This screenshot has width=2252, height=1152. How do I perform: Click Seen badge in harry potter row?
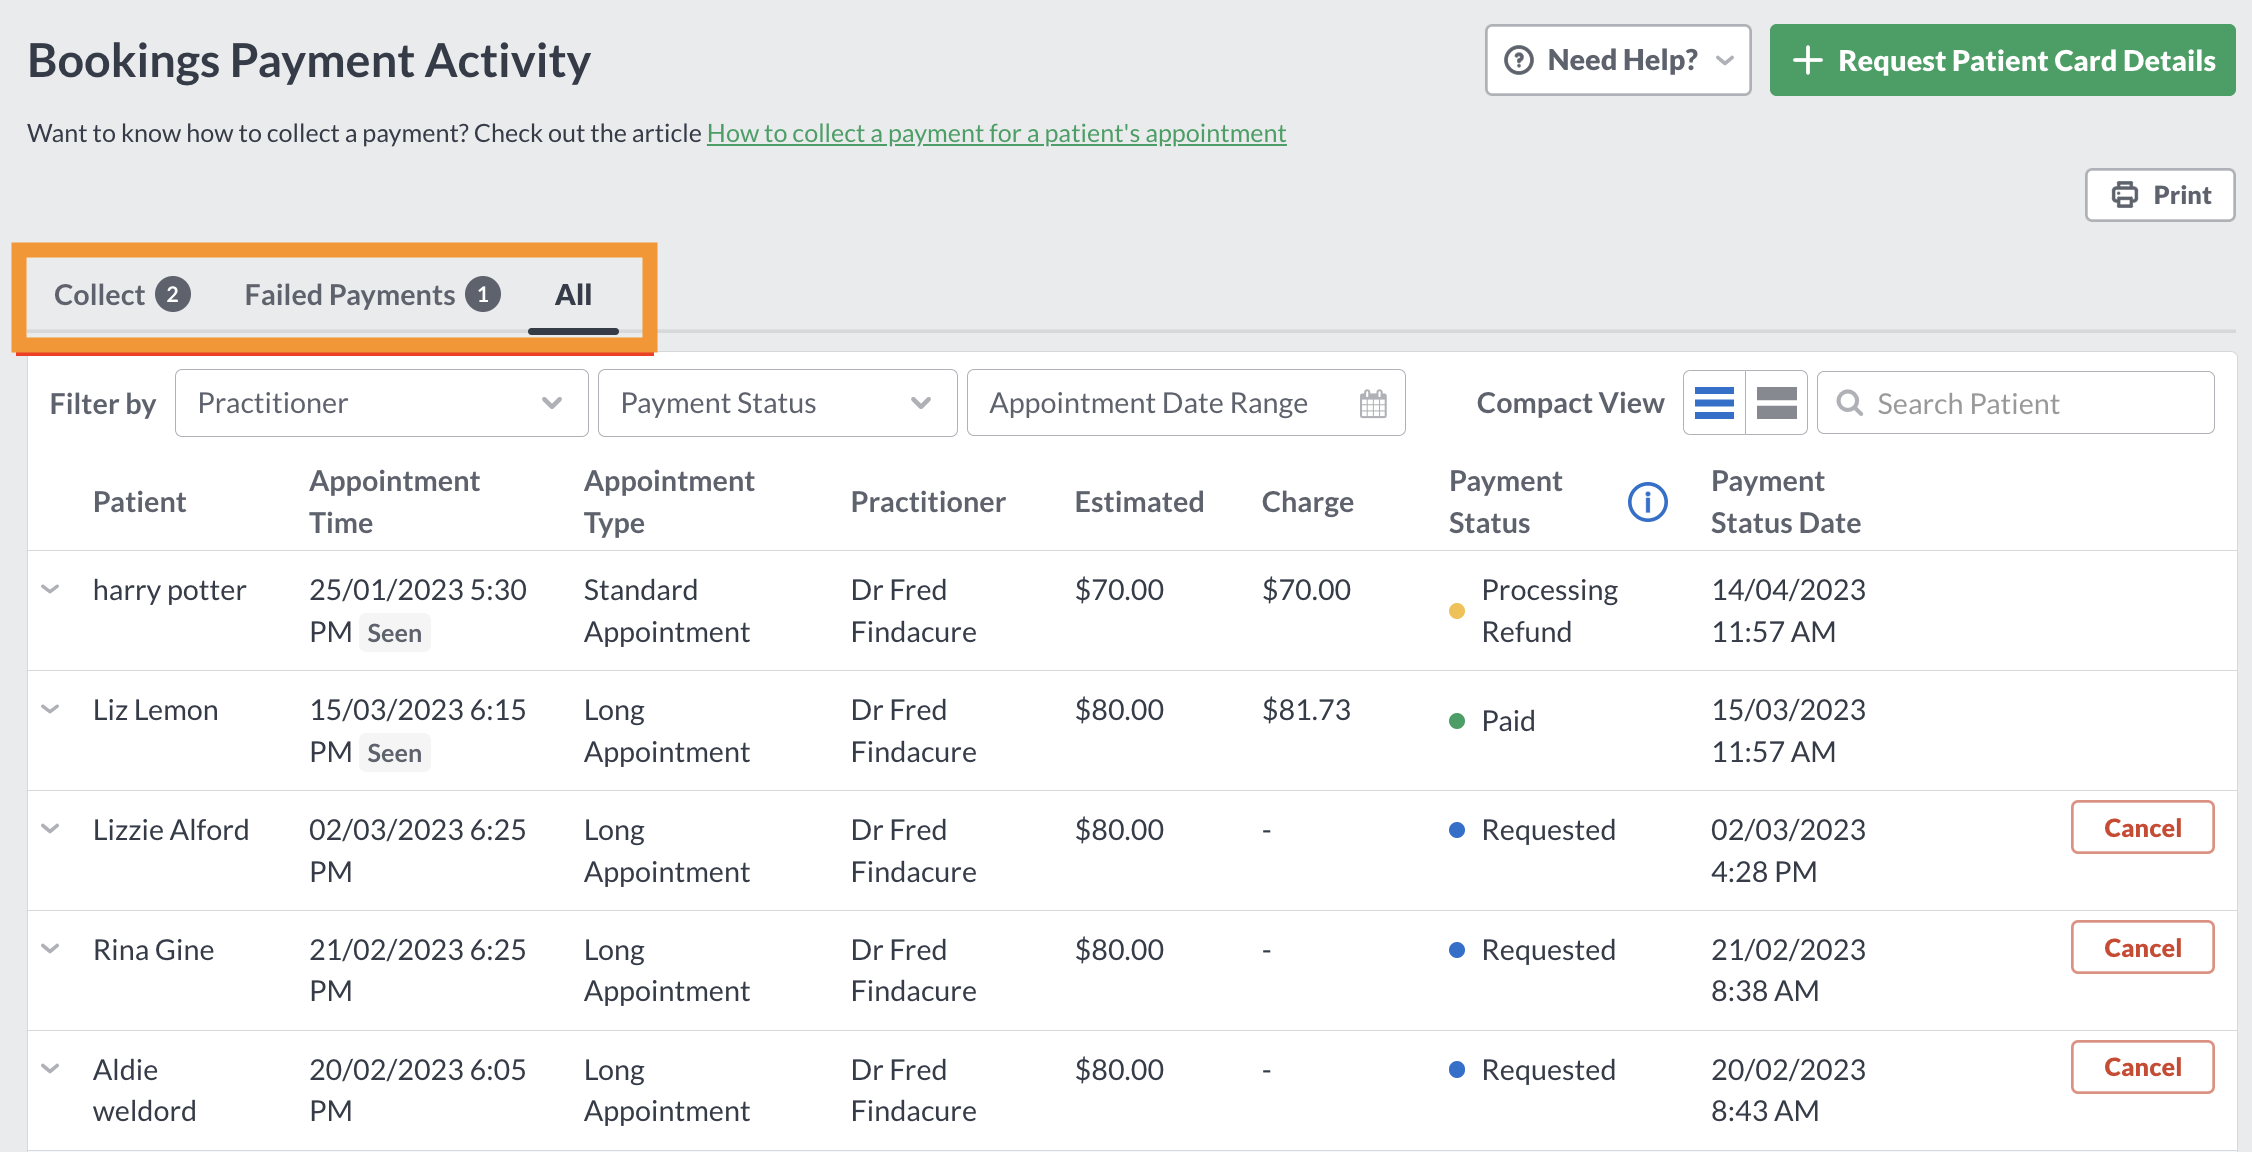394,633
